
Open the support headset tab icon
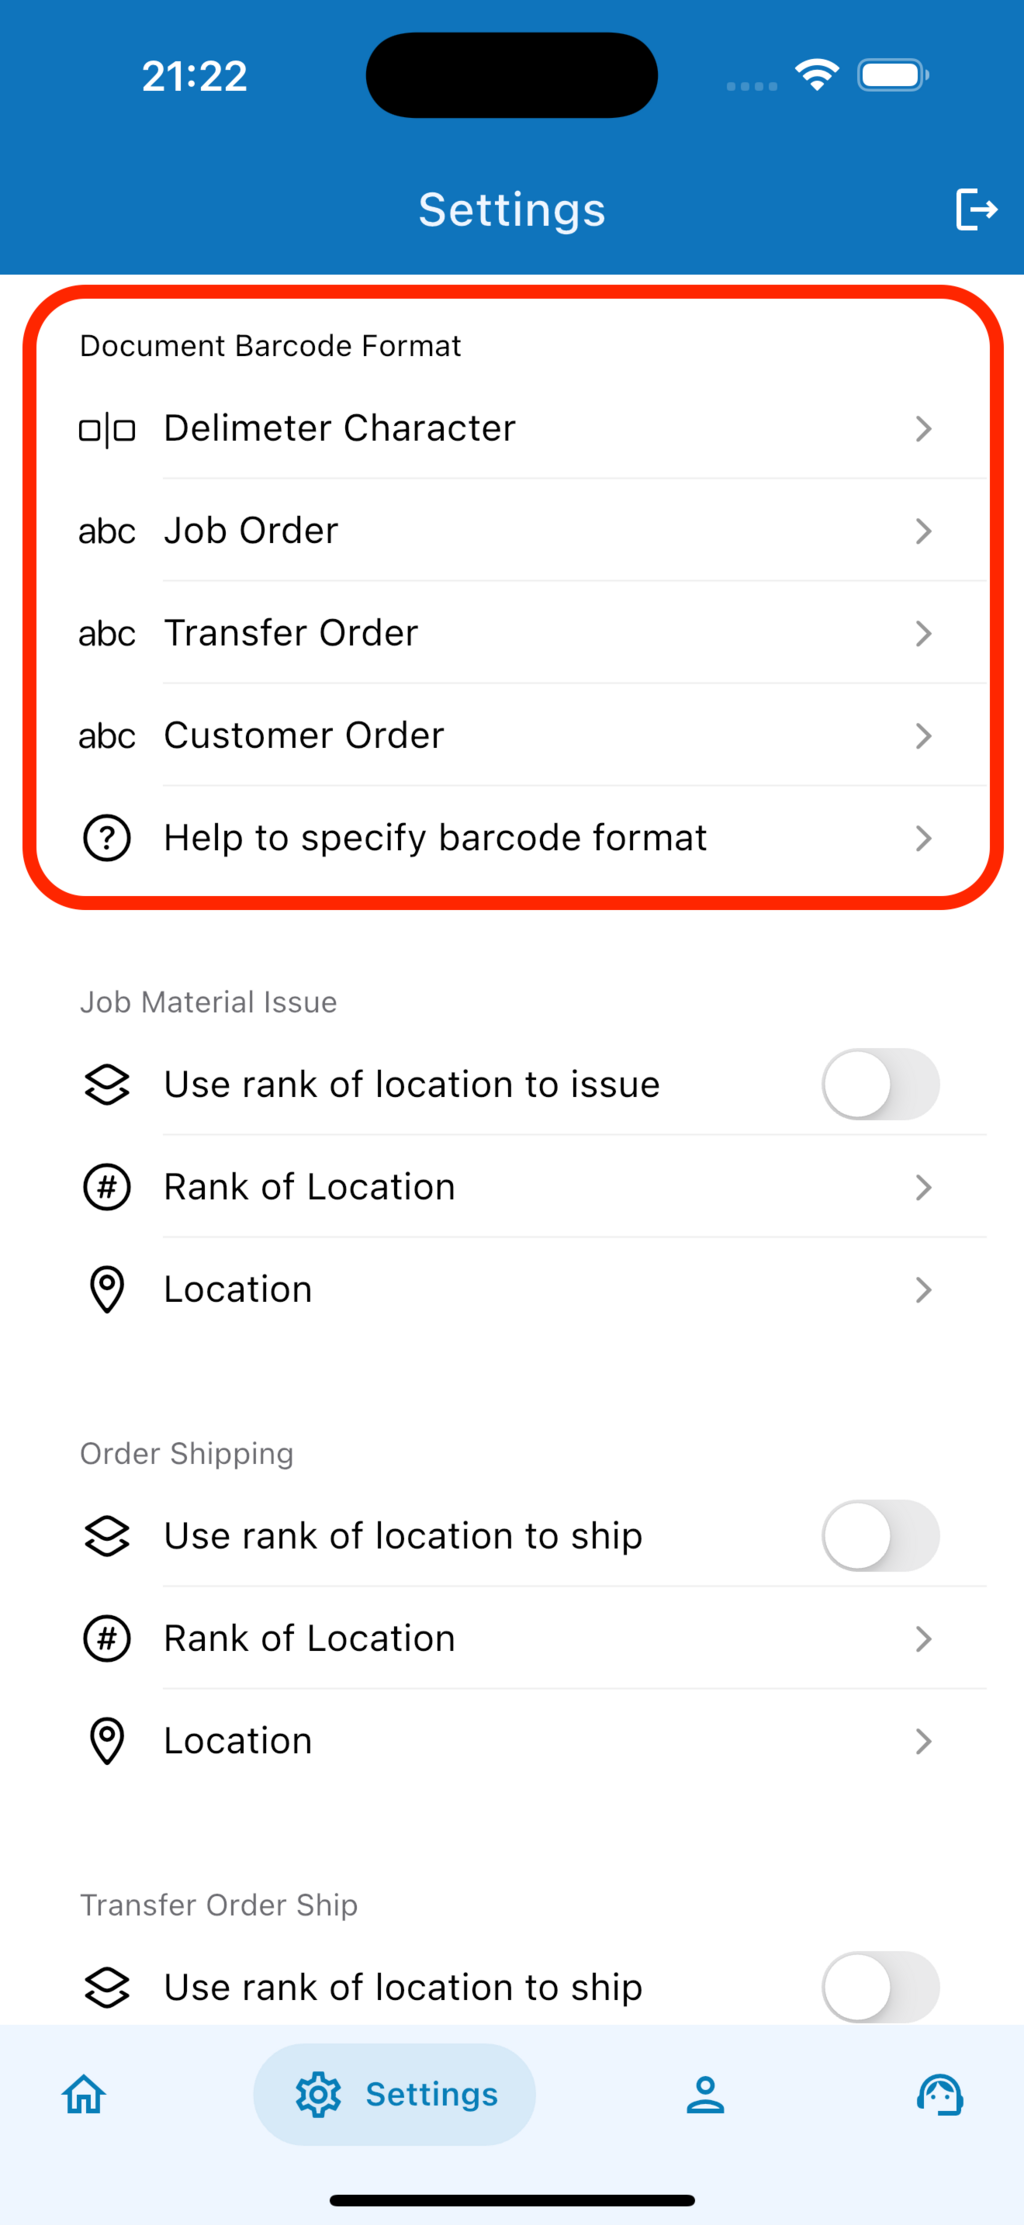[x=940, y=2094]
